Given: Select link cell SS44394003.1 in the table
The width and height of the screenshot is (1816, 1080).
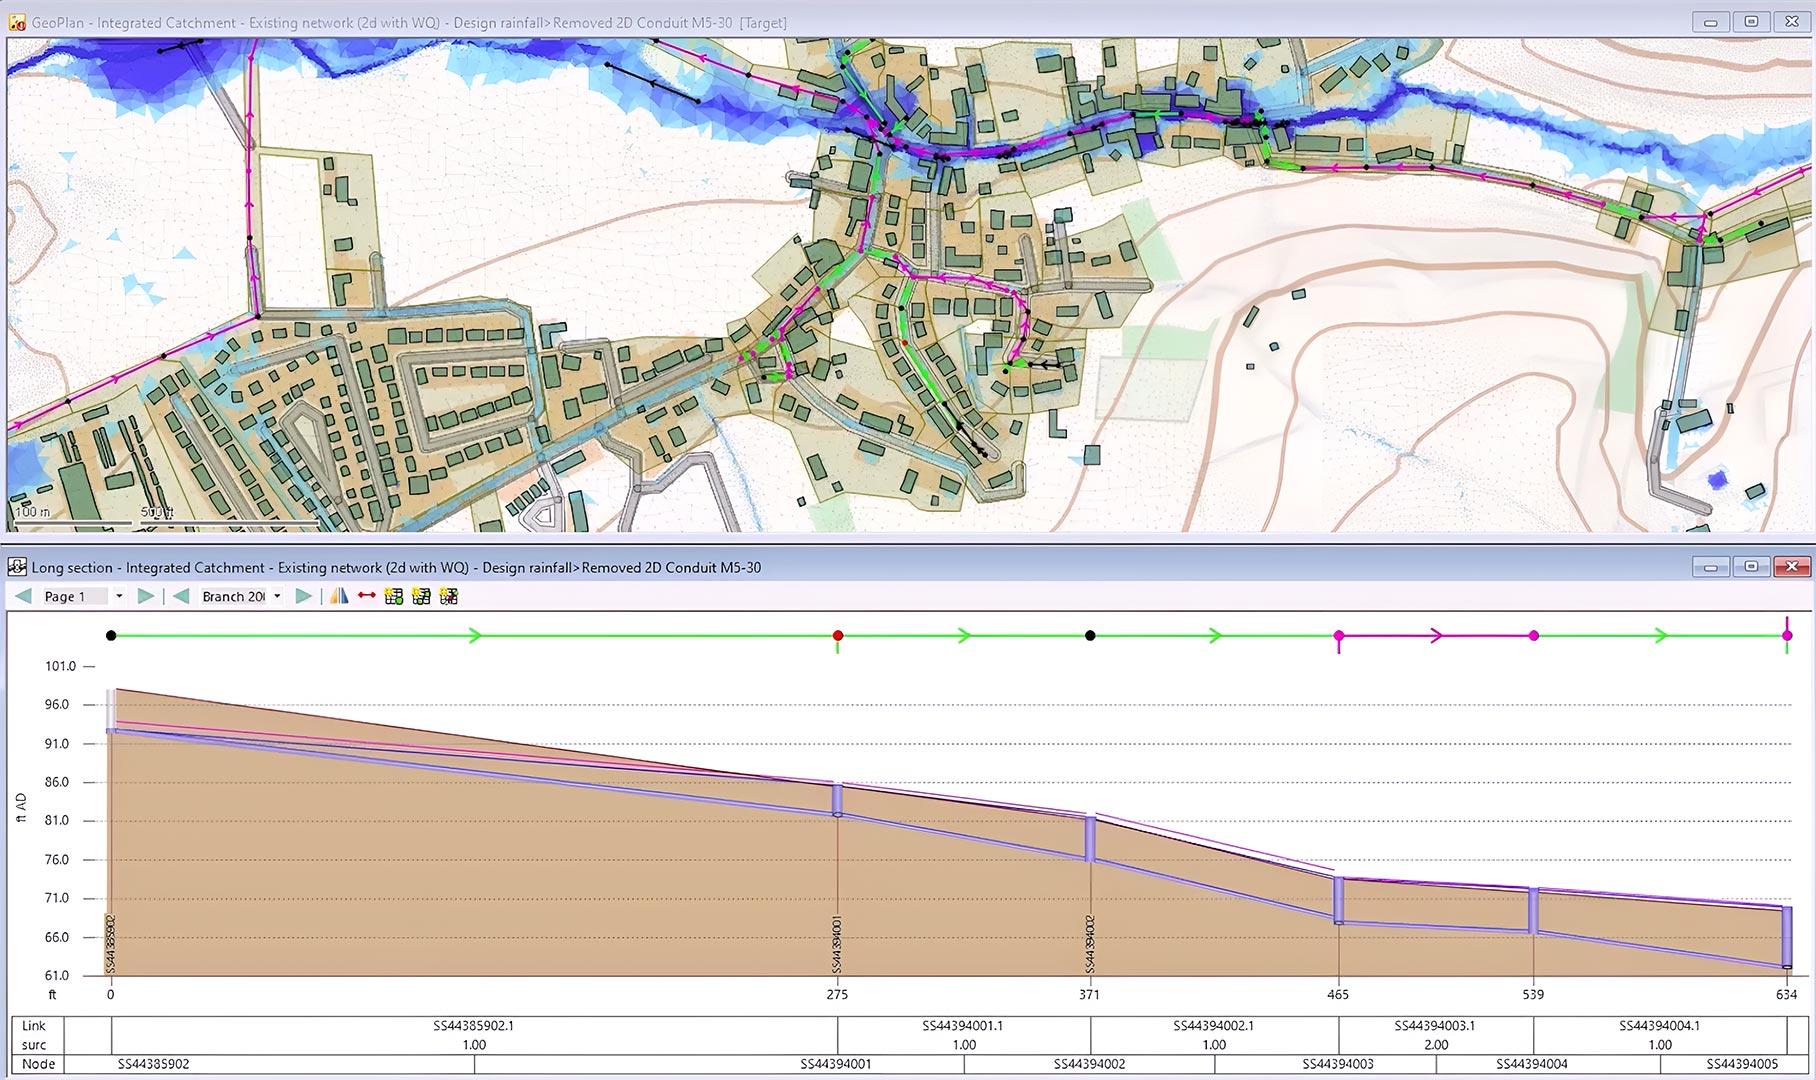Looking at the screenshot, I should coord(1435,1026).
